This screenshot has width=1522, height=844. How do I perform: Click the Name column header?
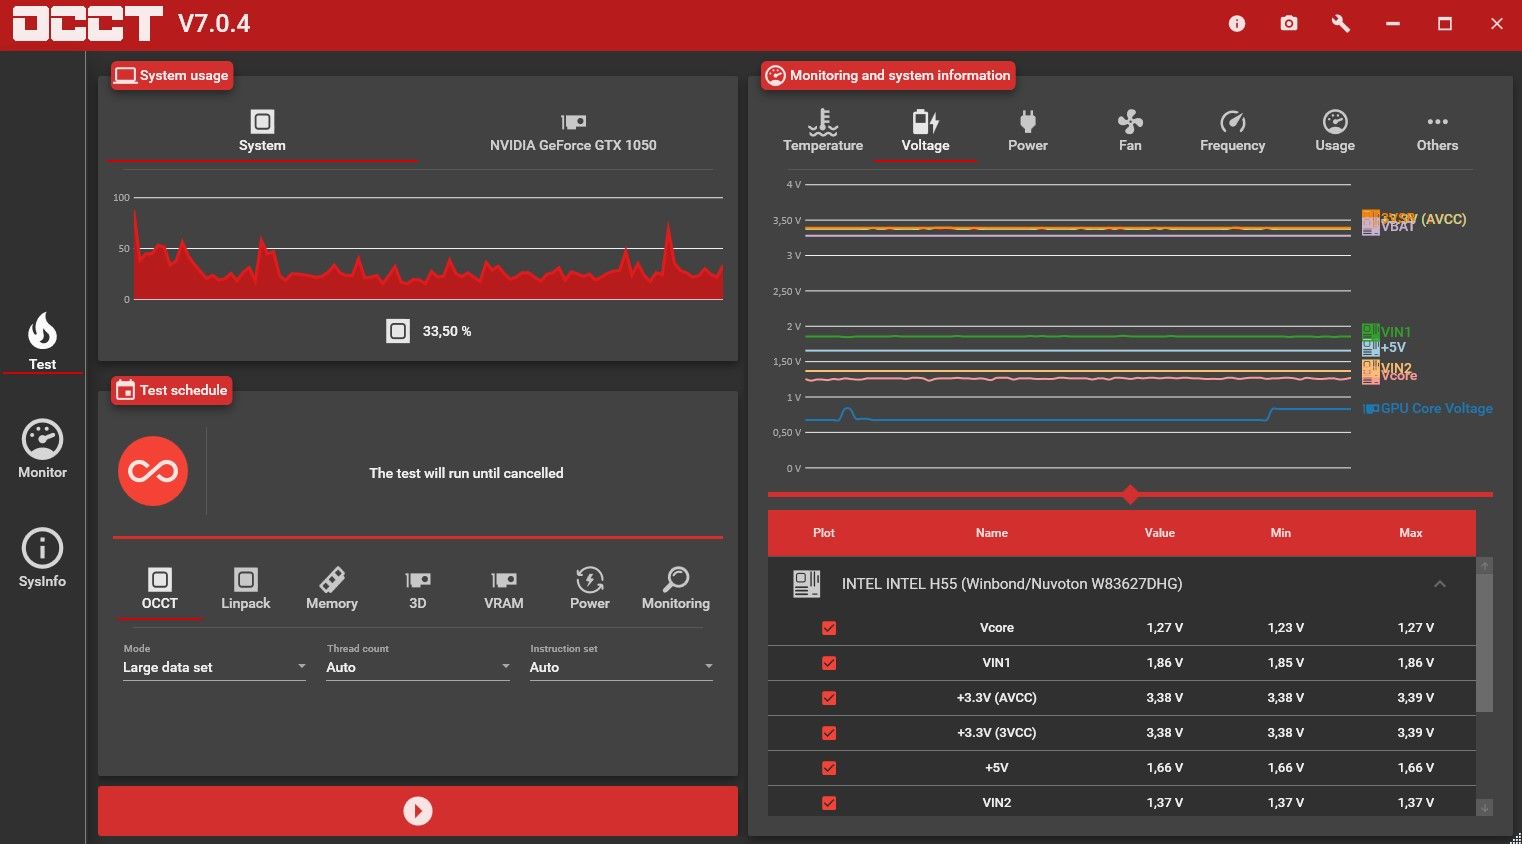992,533
